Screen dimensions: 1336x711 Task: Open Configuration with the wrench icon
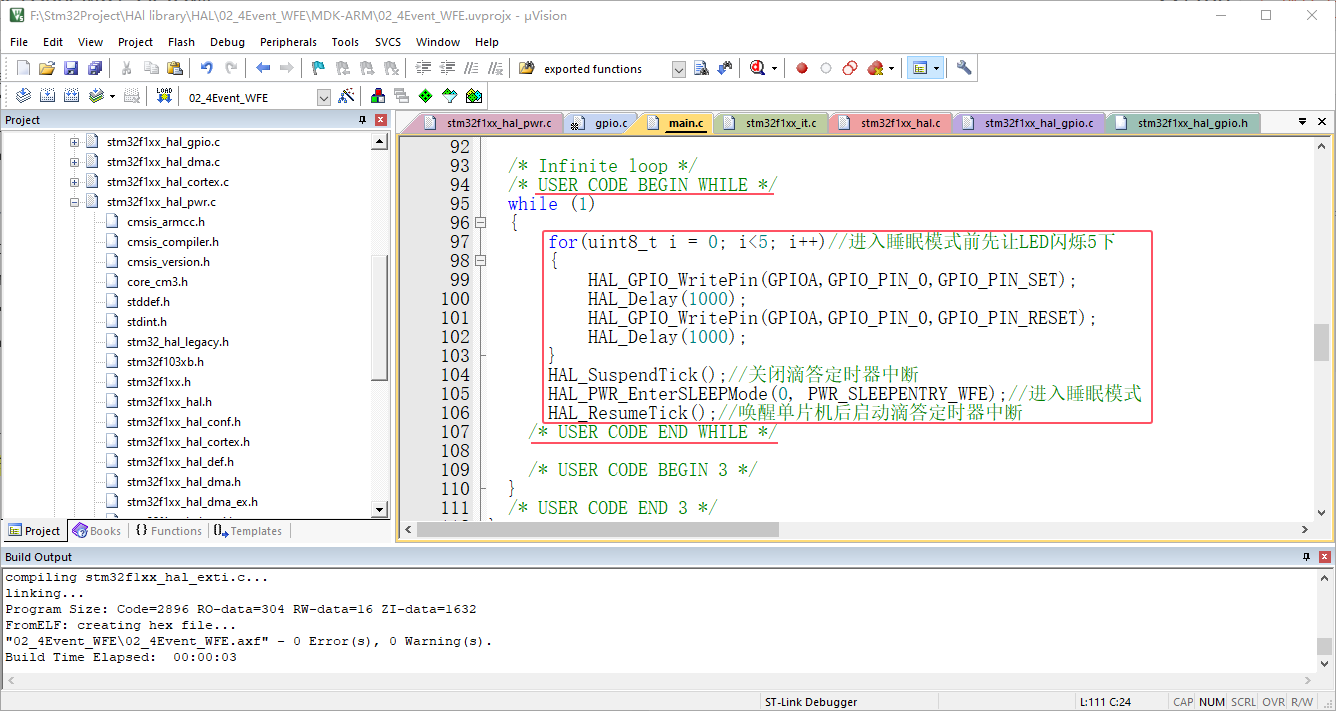pyautogui.click(x=964, y=68)
